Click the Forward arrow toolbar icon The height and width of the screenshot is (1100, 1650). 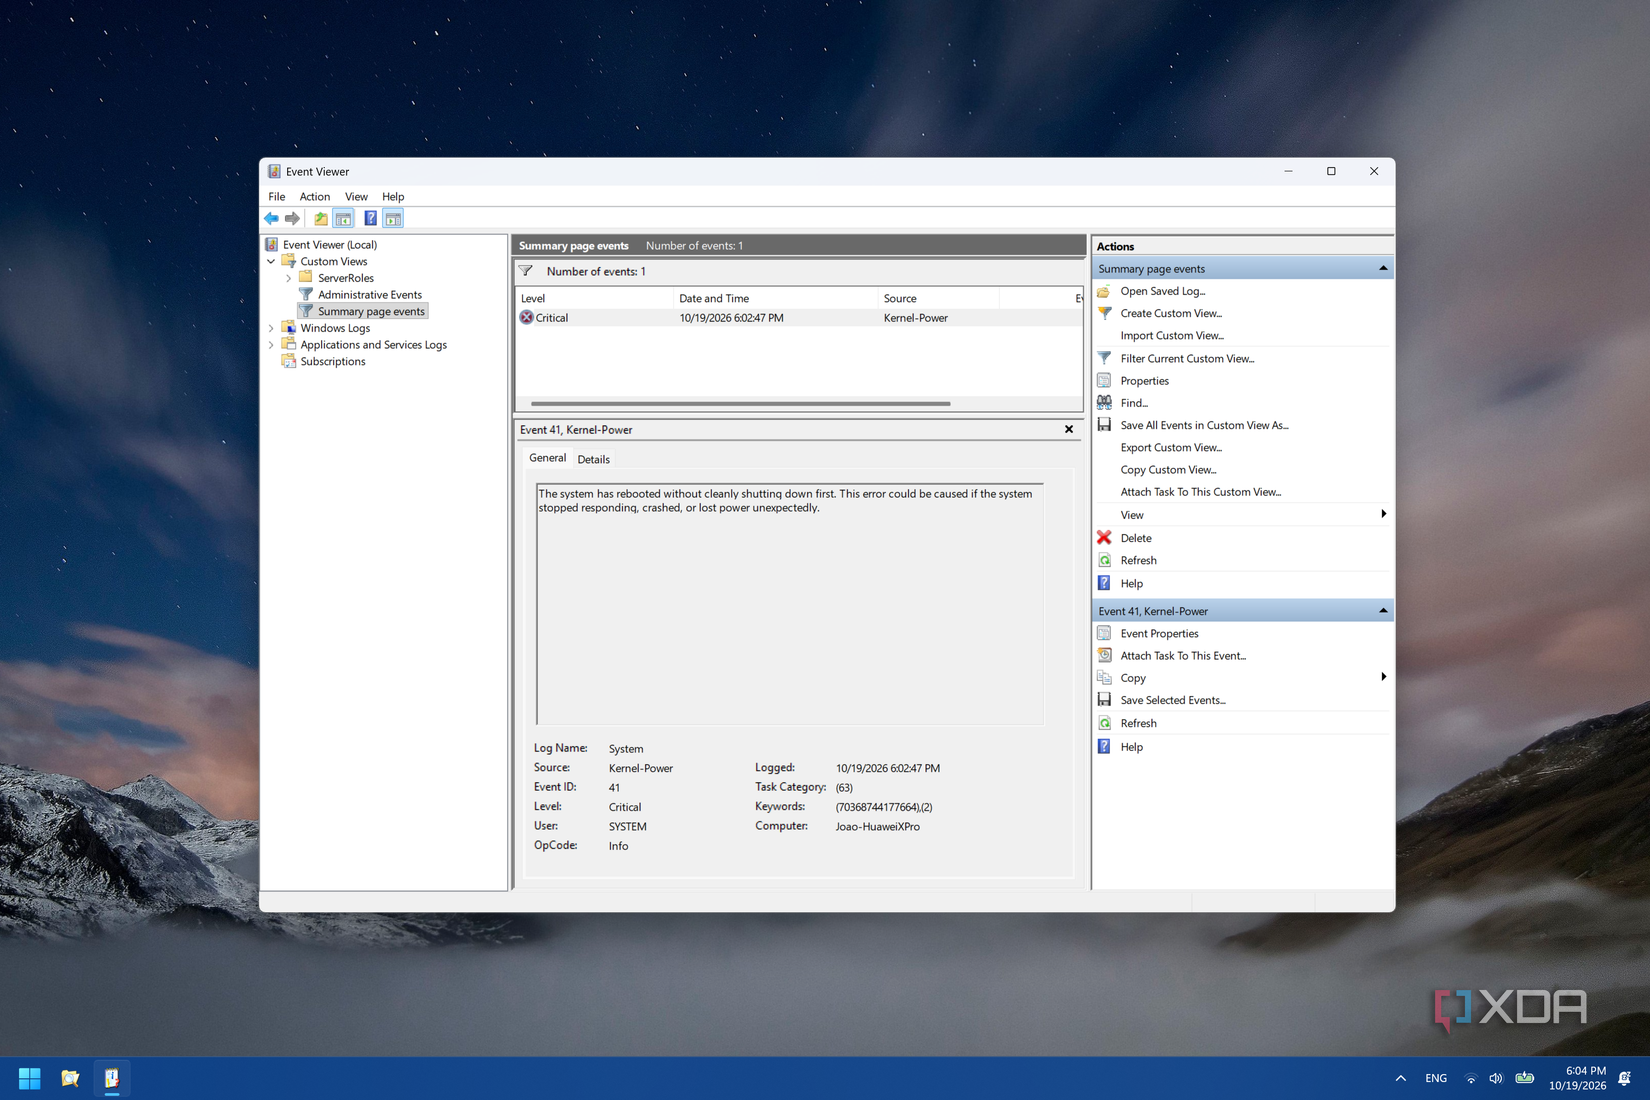[x=292, y=218]
